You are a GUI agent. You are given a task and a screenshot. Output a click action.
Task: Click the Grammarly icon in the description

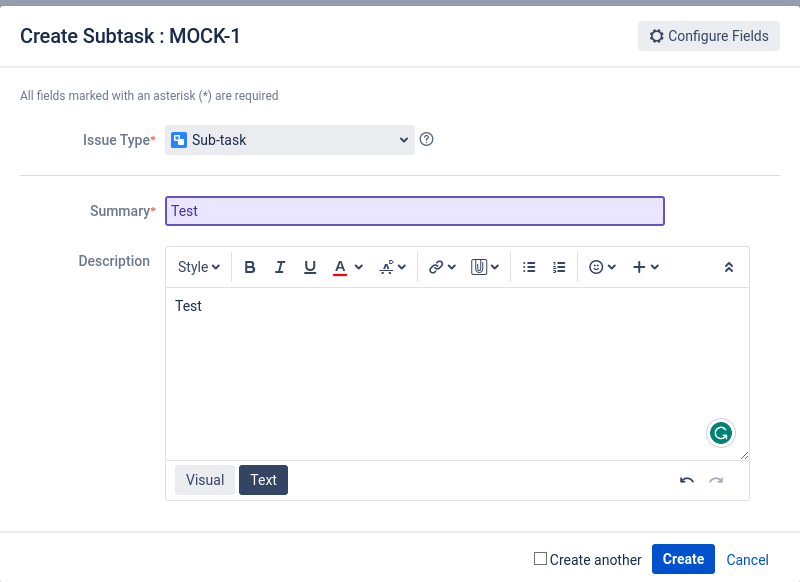[x=721, y=433]
